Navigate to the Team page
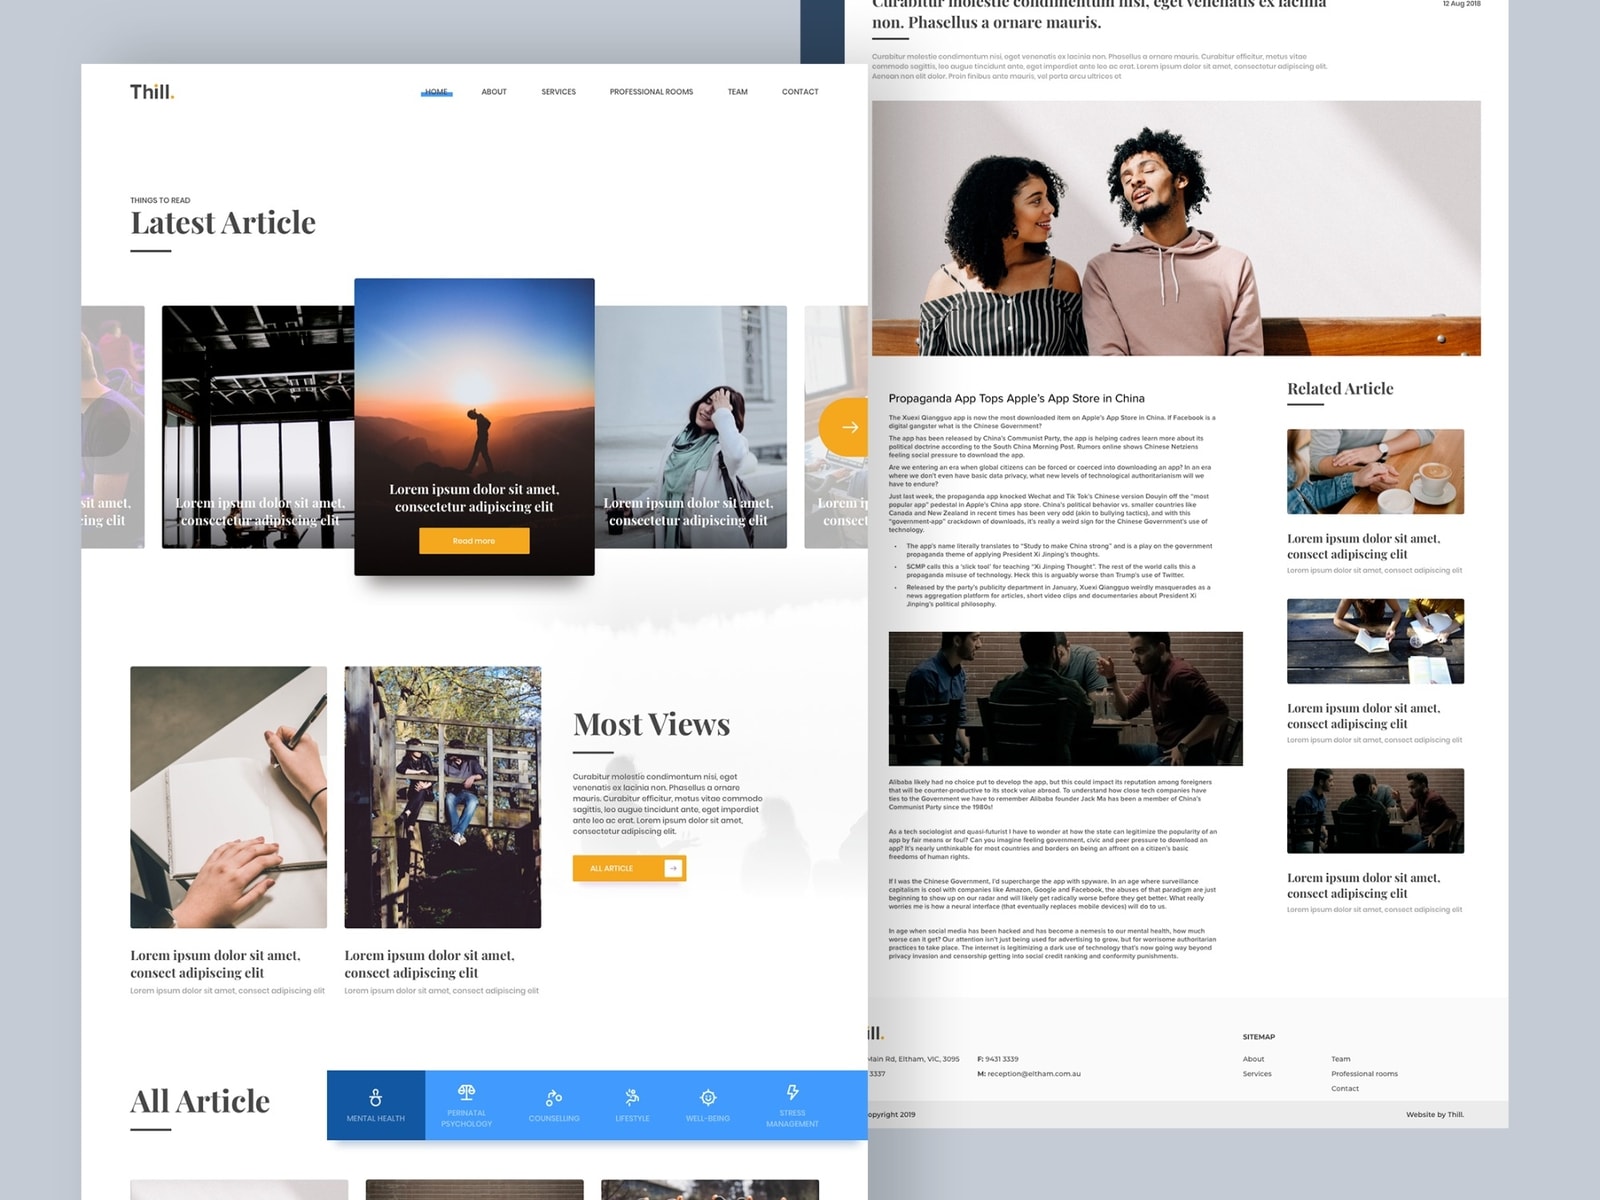Screen dimensions: 1600x1200 coord(737,92)
